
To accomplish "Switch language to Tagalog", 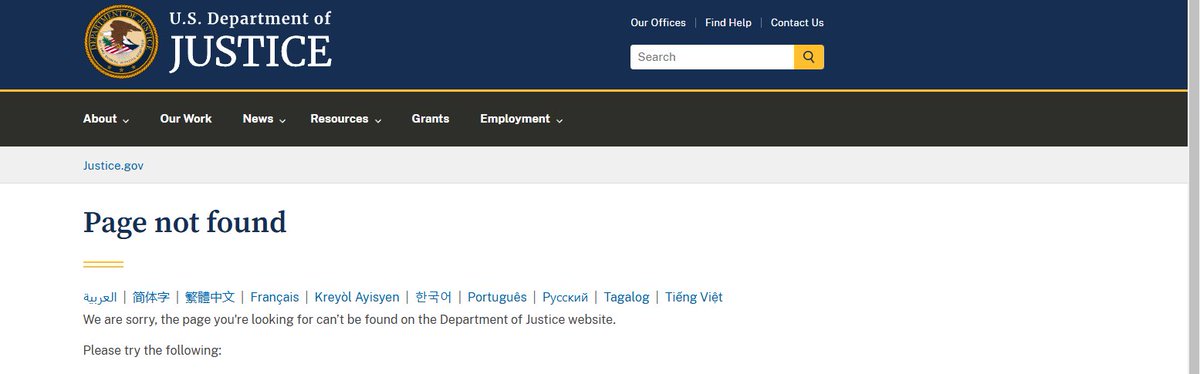I will [x=627, y=297].
